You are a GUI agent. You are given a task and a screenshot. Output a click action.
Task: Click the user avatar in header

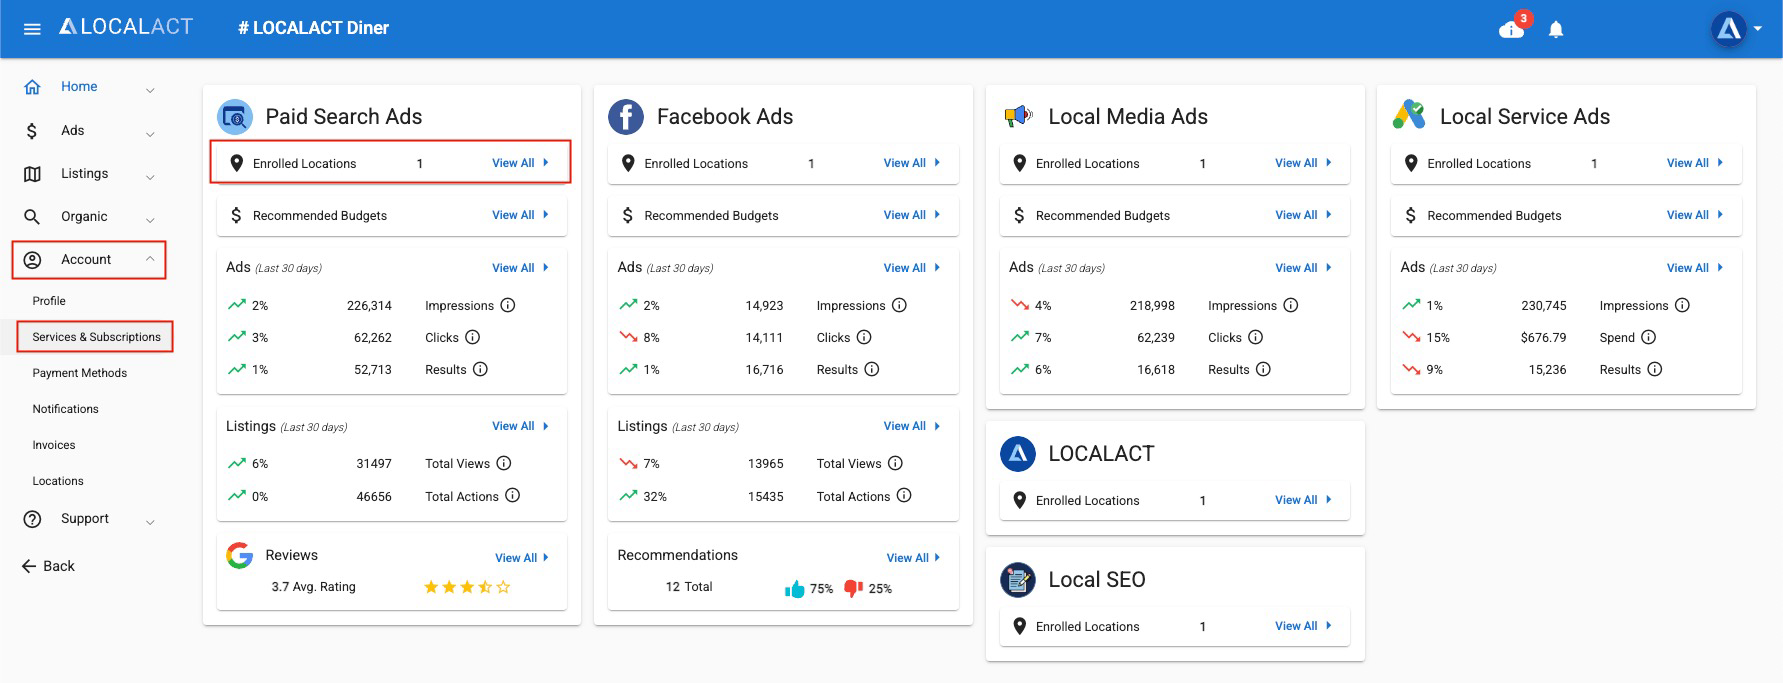[x=1729, y=29]
